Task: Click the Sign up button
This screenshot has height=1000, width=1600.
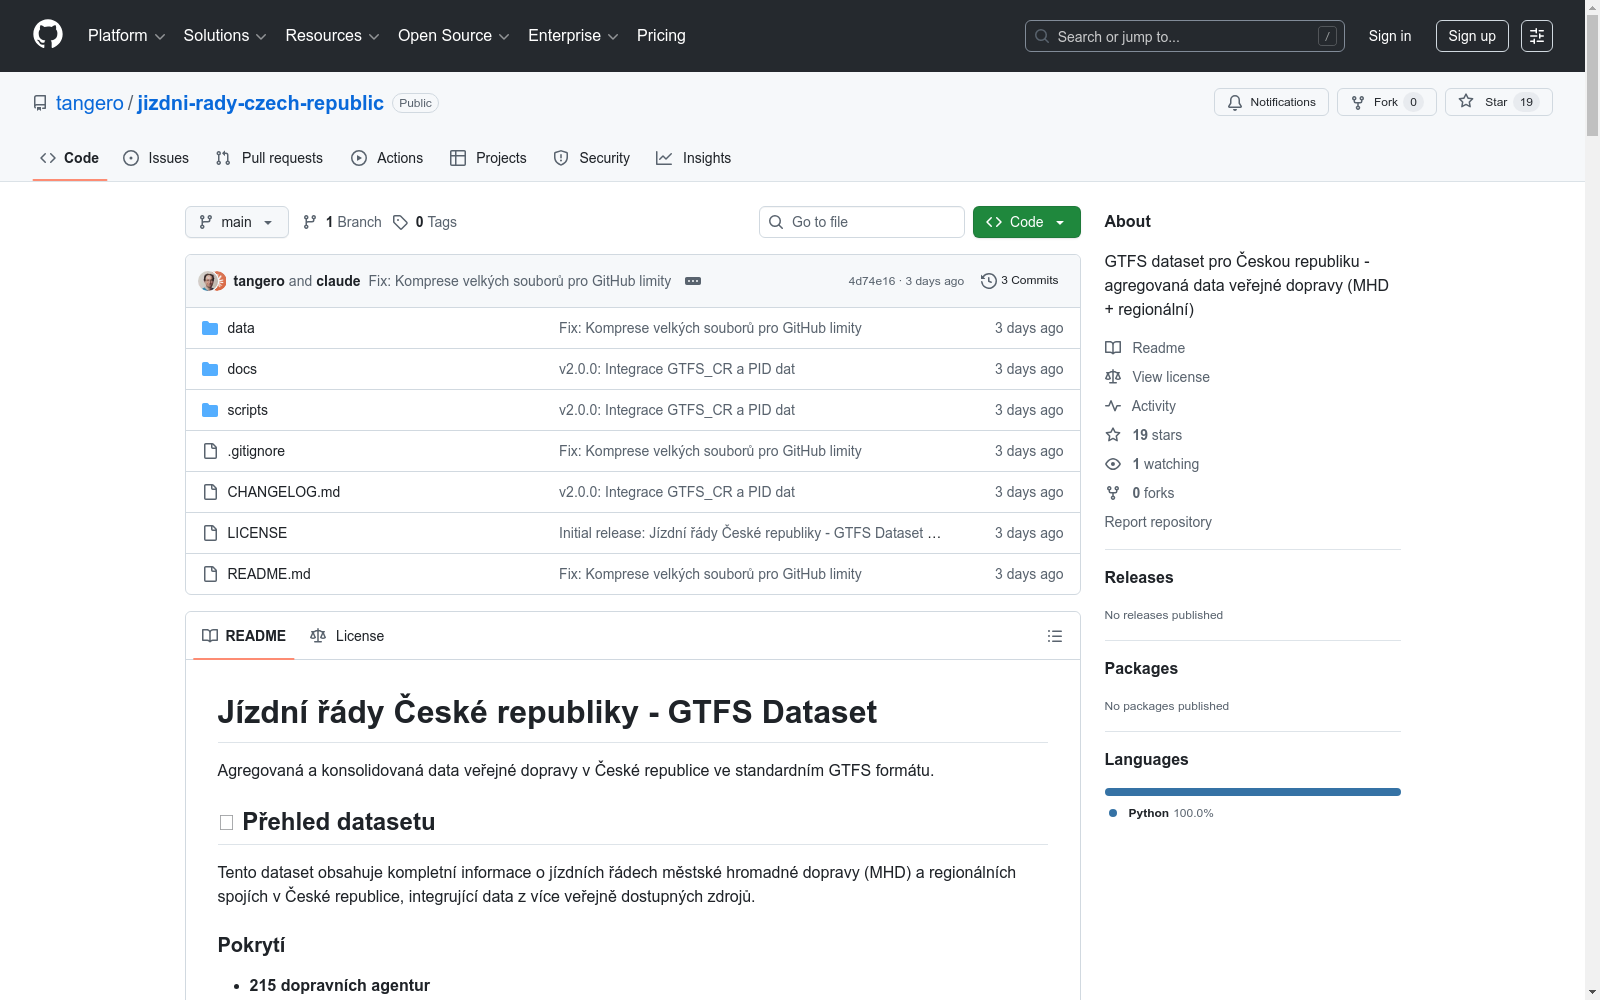Action: (1472, 36)
